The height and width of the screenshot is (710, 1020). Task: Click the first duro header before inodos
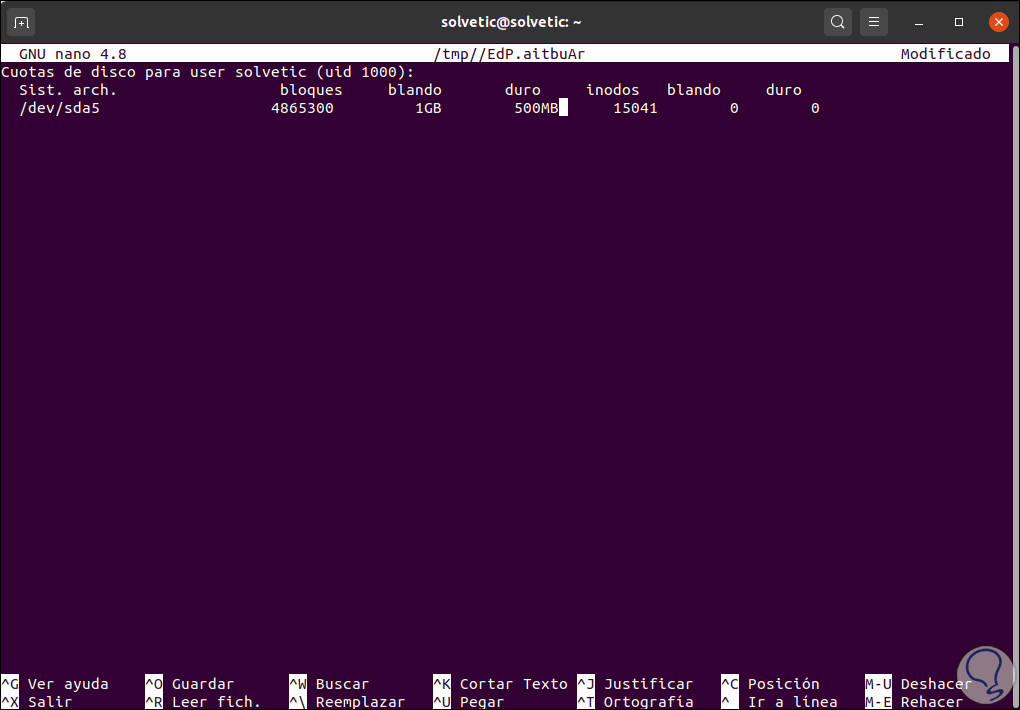(523, 90)
